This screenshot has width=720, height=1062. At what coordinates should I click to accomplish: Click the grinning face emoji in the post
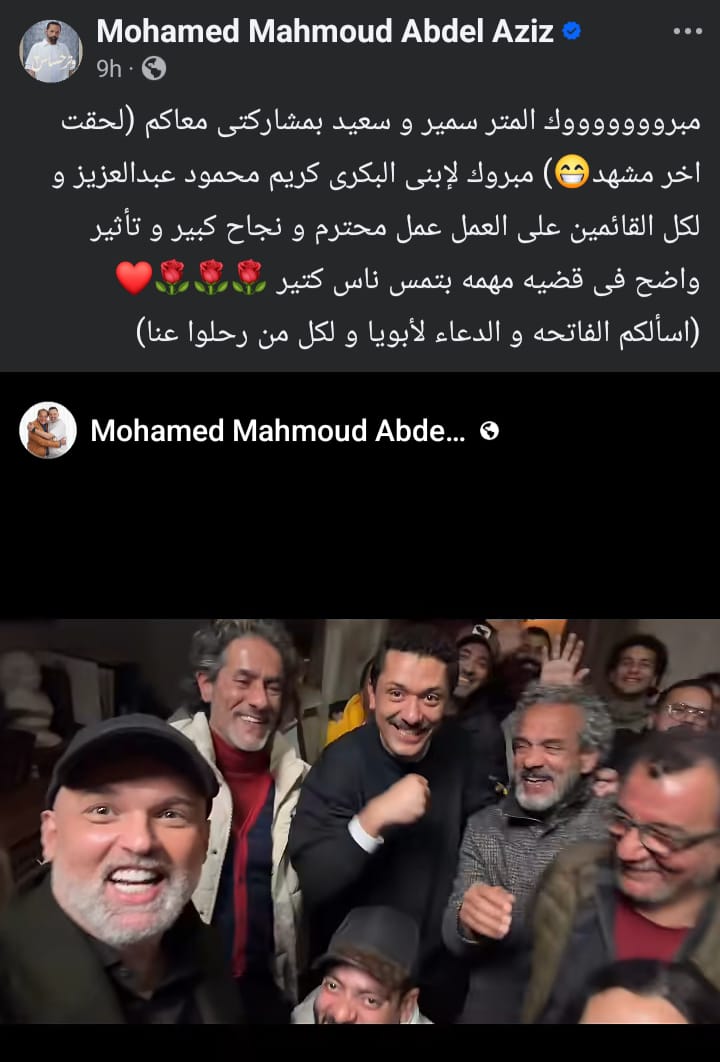[572, 173]
